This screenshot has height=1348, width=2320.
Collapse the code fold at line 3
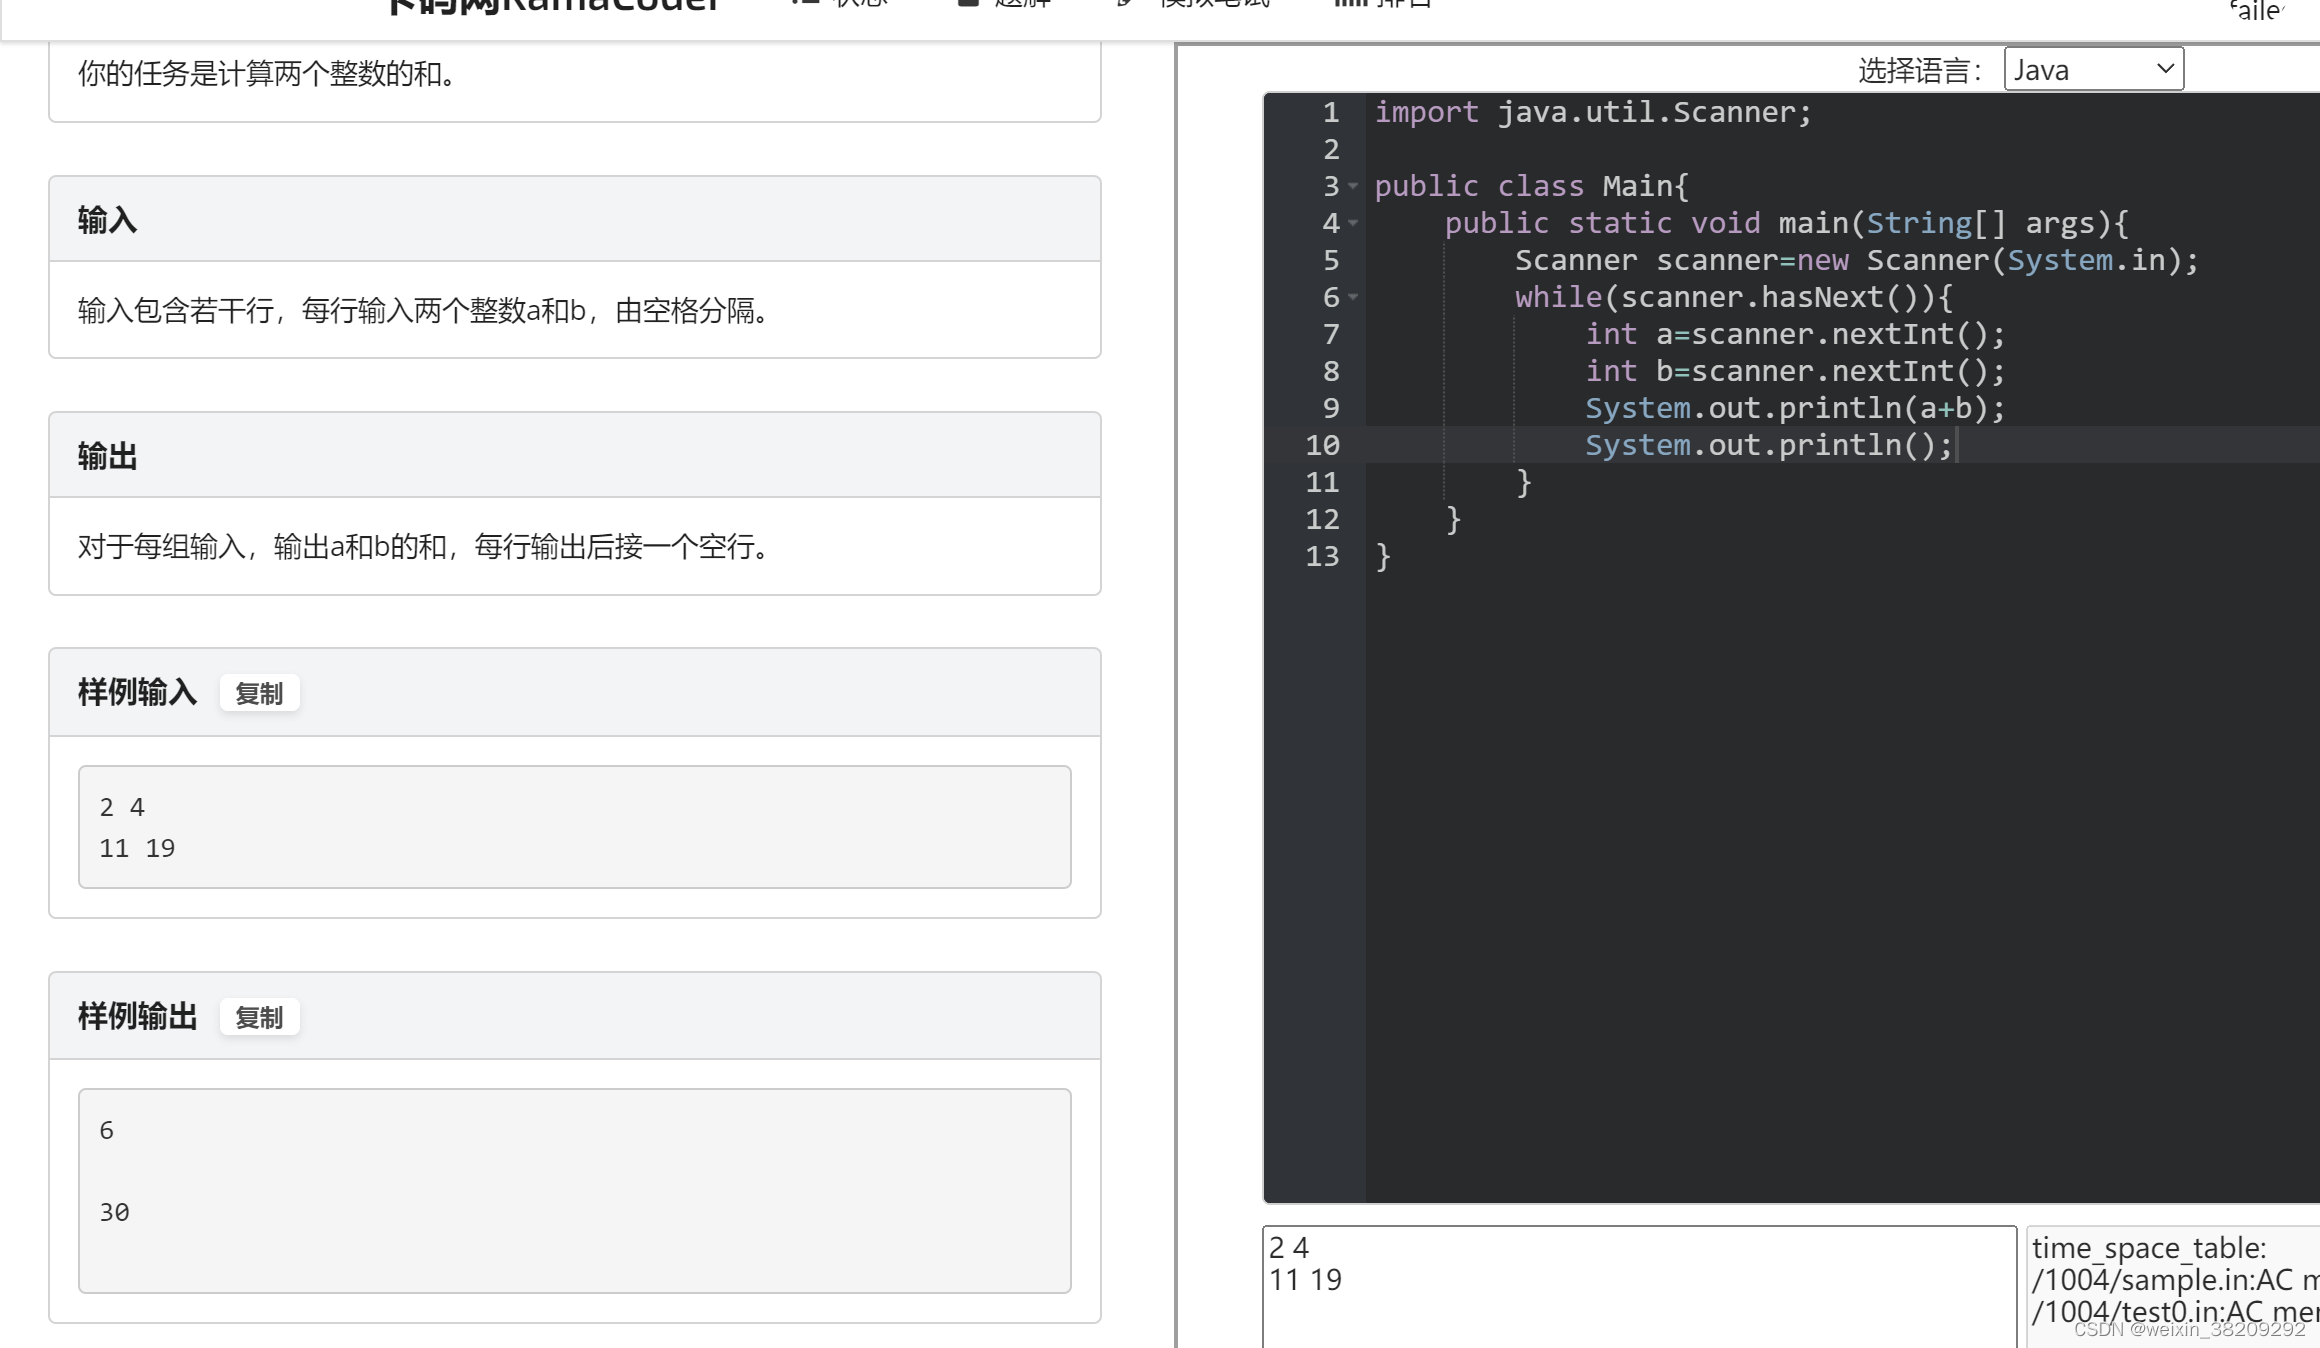[x=1353, y=186]
